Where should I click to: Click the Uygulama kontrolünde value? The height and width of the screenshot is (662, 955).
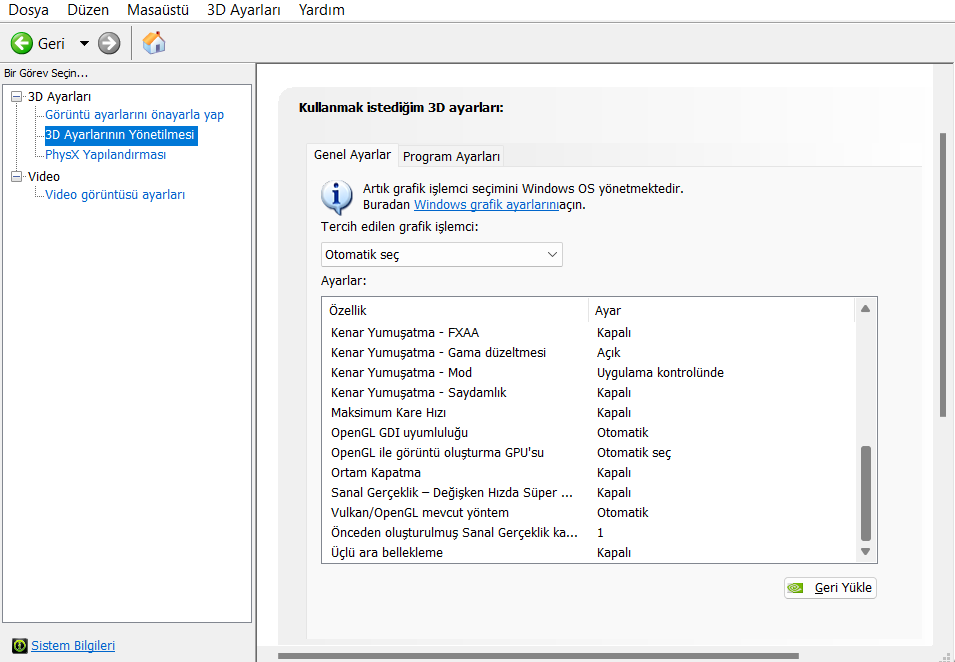(660, 373)
